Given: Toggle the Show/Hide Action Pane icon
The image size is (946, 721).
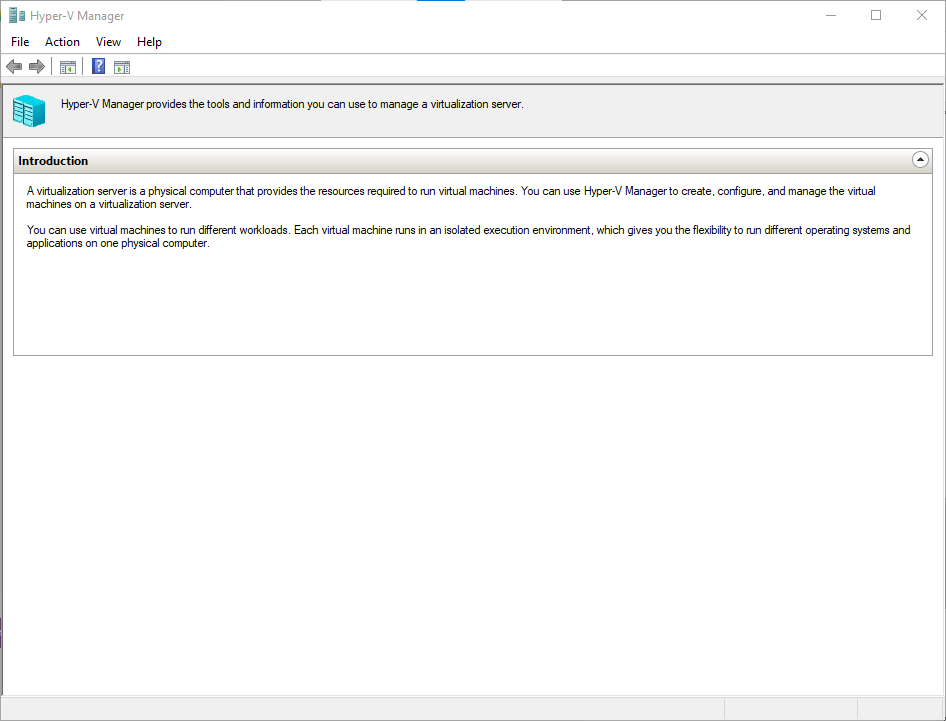Looking at the screenshot, I should coord(122,67).
